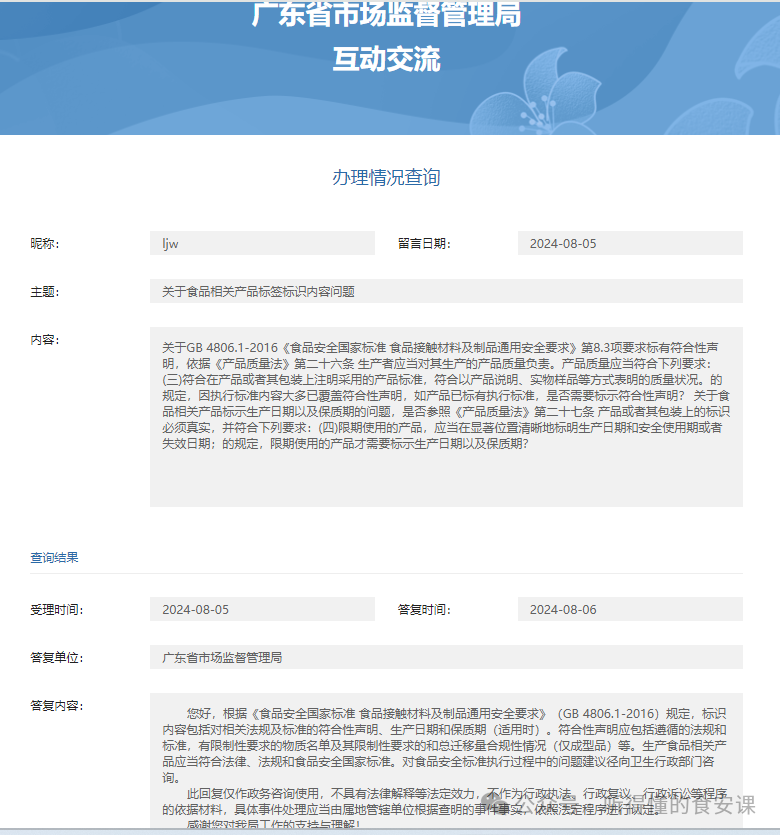Click the 留言日期 field 2024-08-05

point(630,243)
